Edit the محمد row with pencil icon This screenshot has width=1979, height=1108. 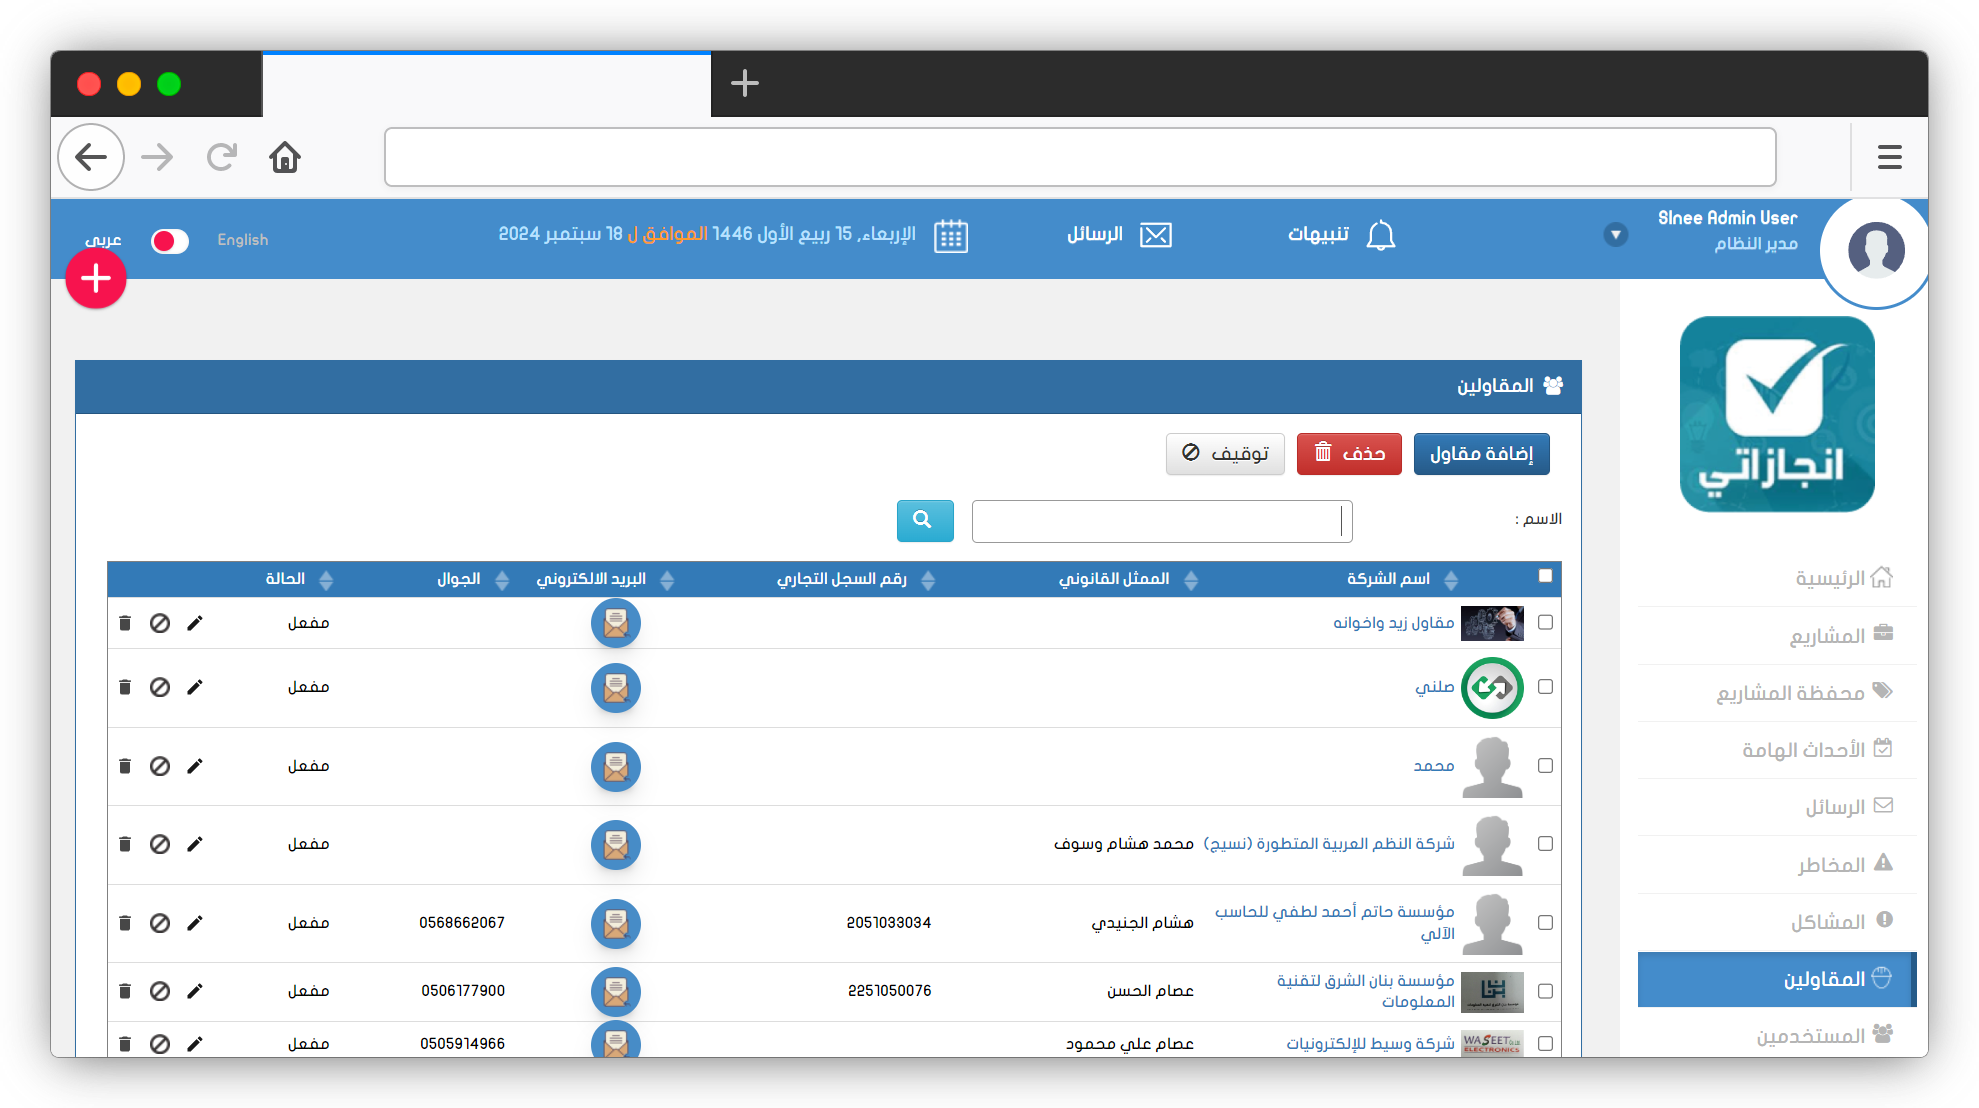coord(195,766)
